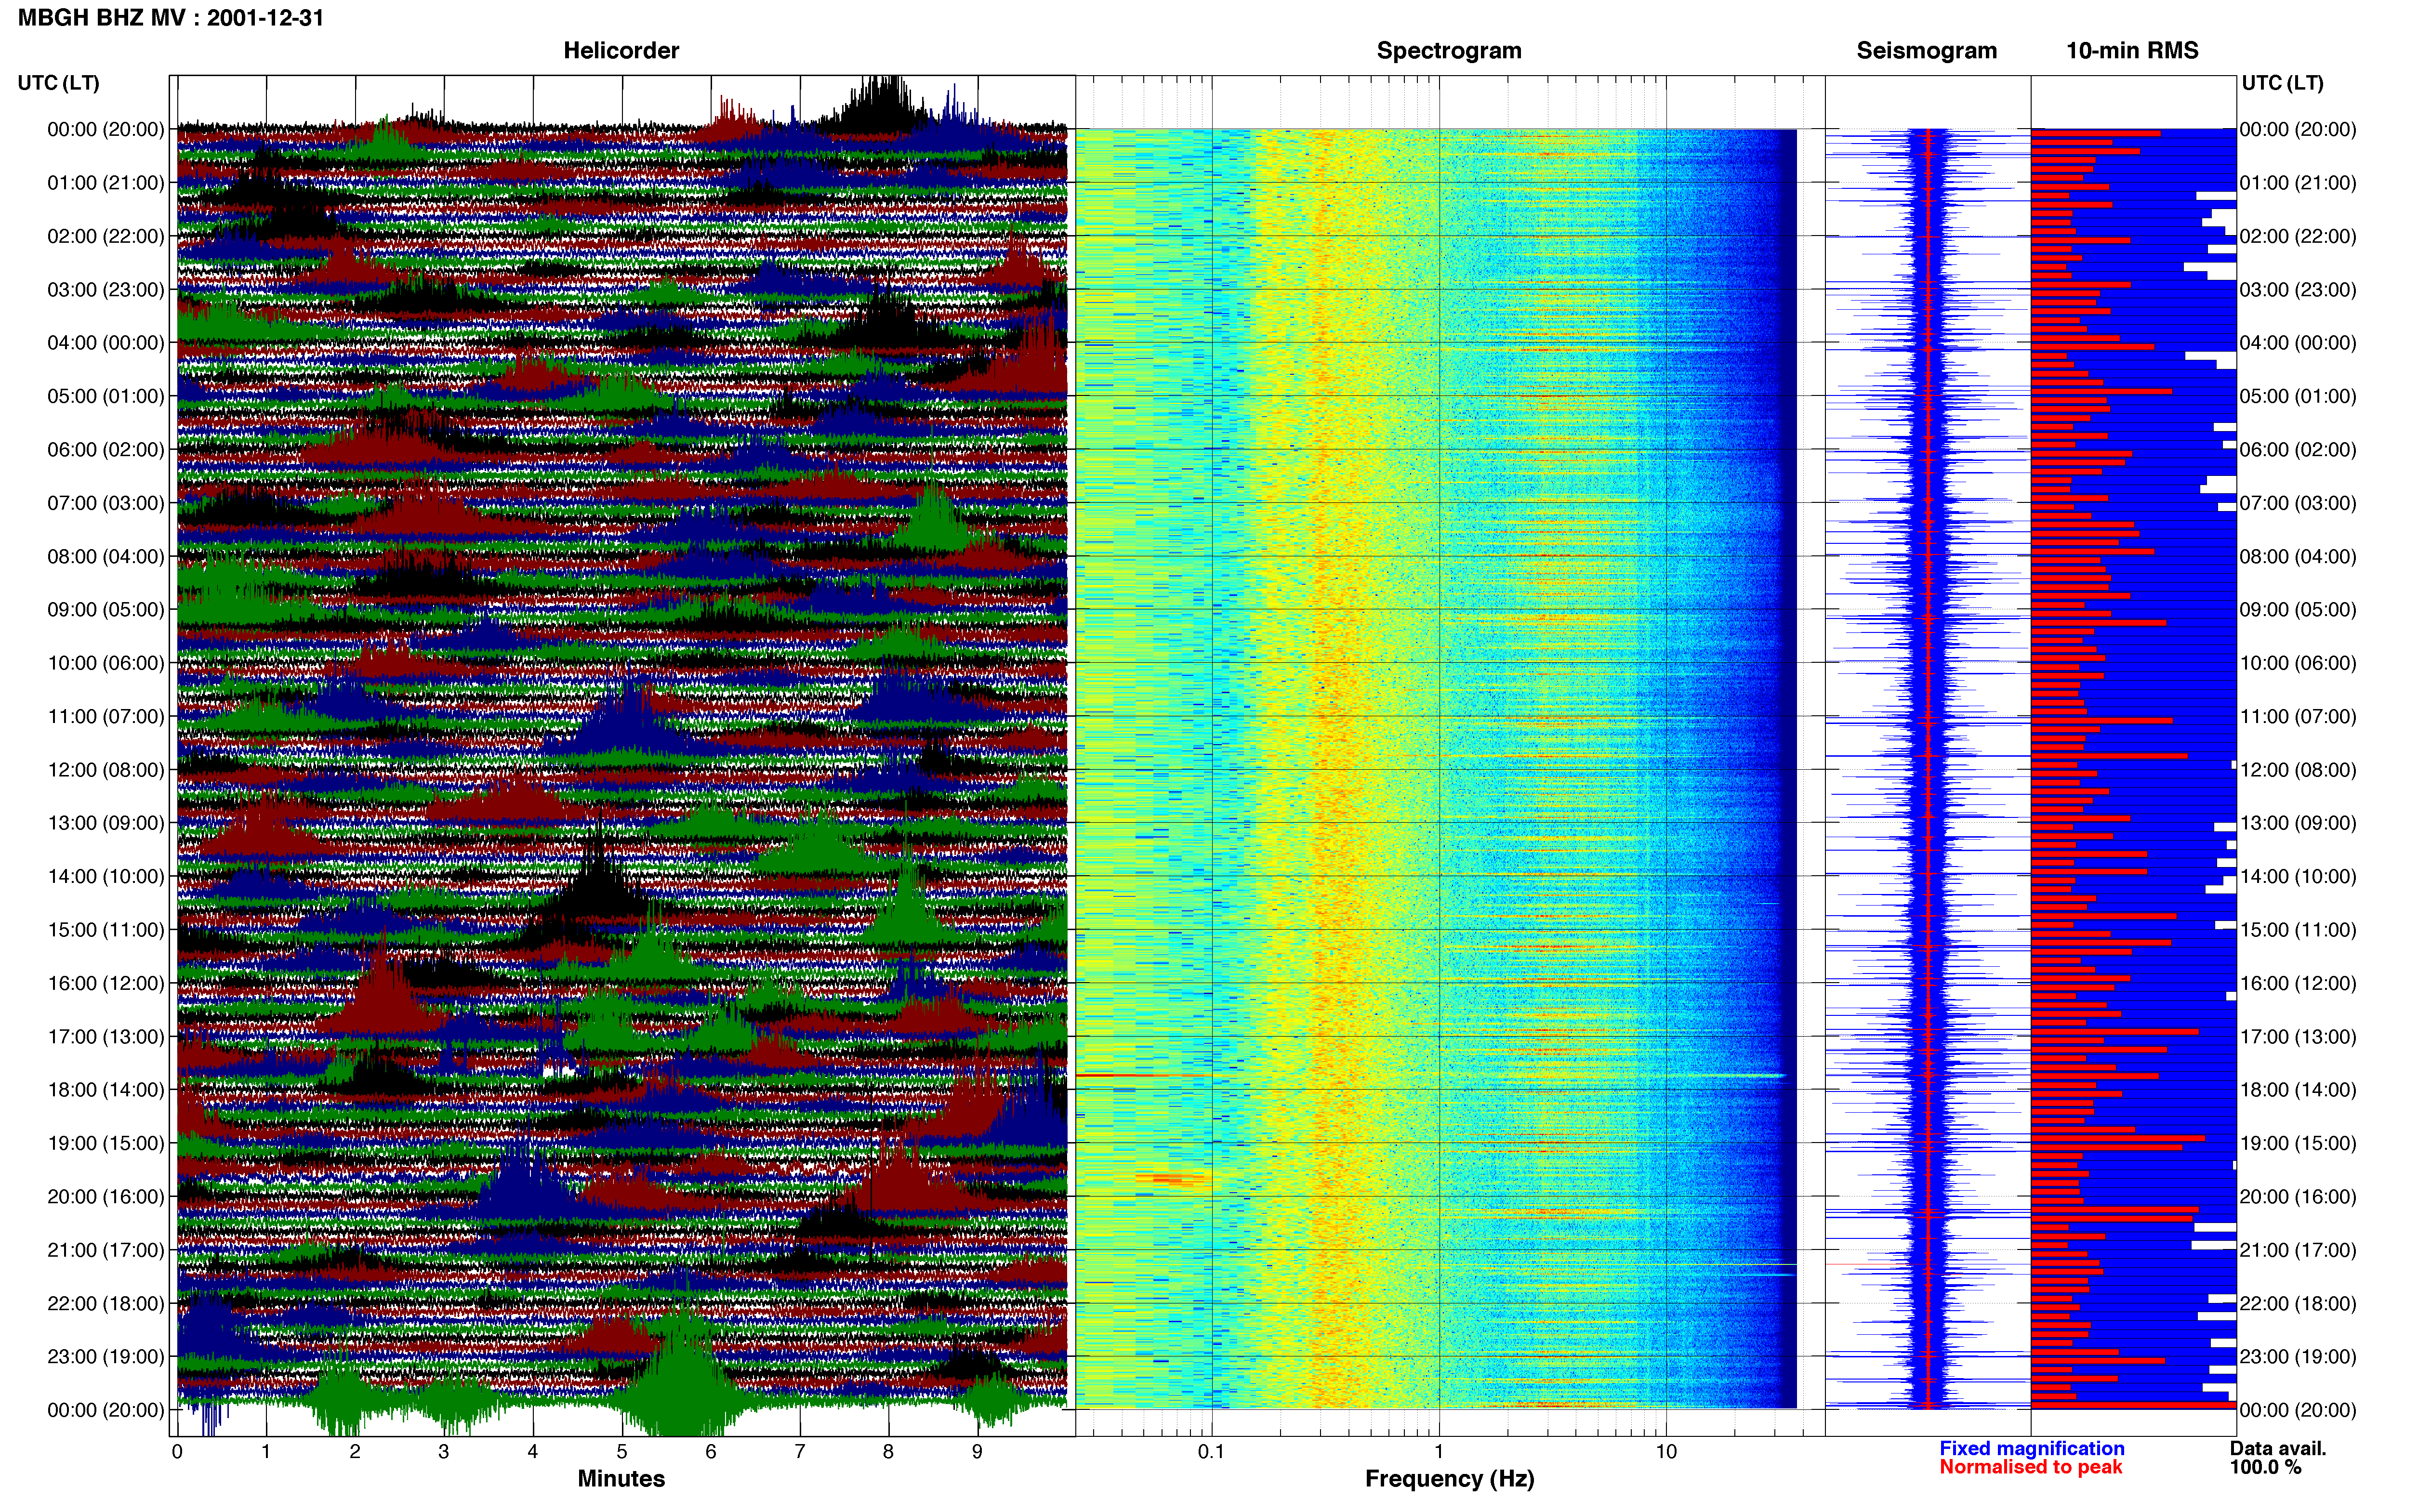Click the left '21:00 (17:00)' time label
The image size is (2418, 1512).
tap(106, 1250)
